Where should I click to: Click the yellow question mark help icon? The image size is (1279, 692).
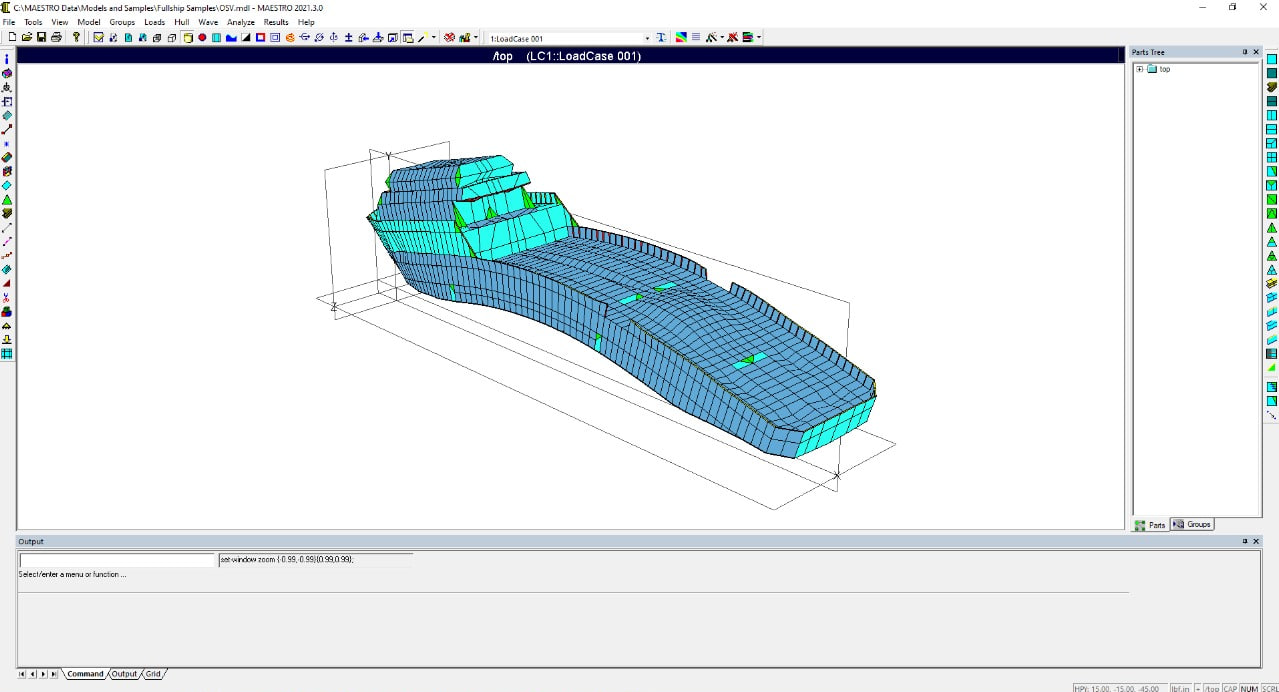[x=77, y=38]
